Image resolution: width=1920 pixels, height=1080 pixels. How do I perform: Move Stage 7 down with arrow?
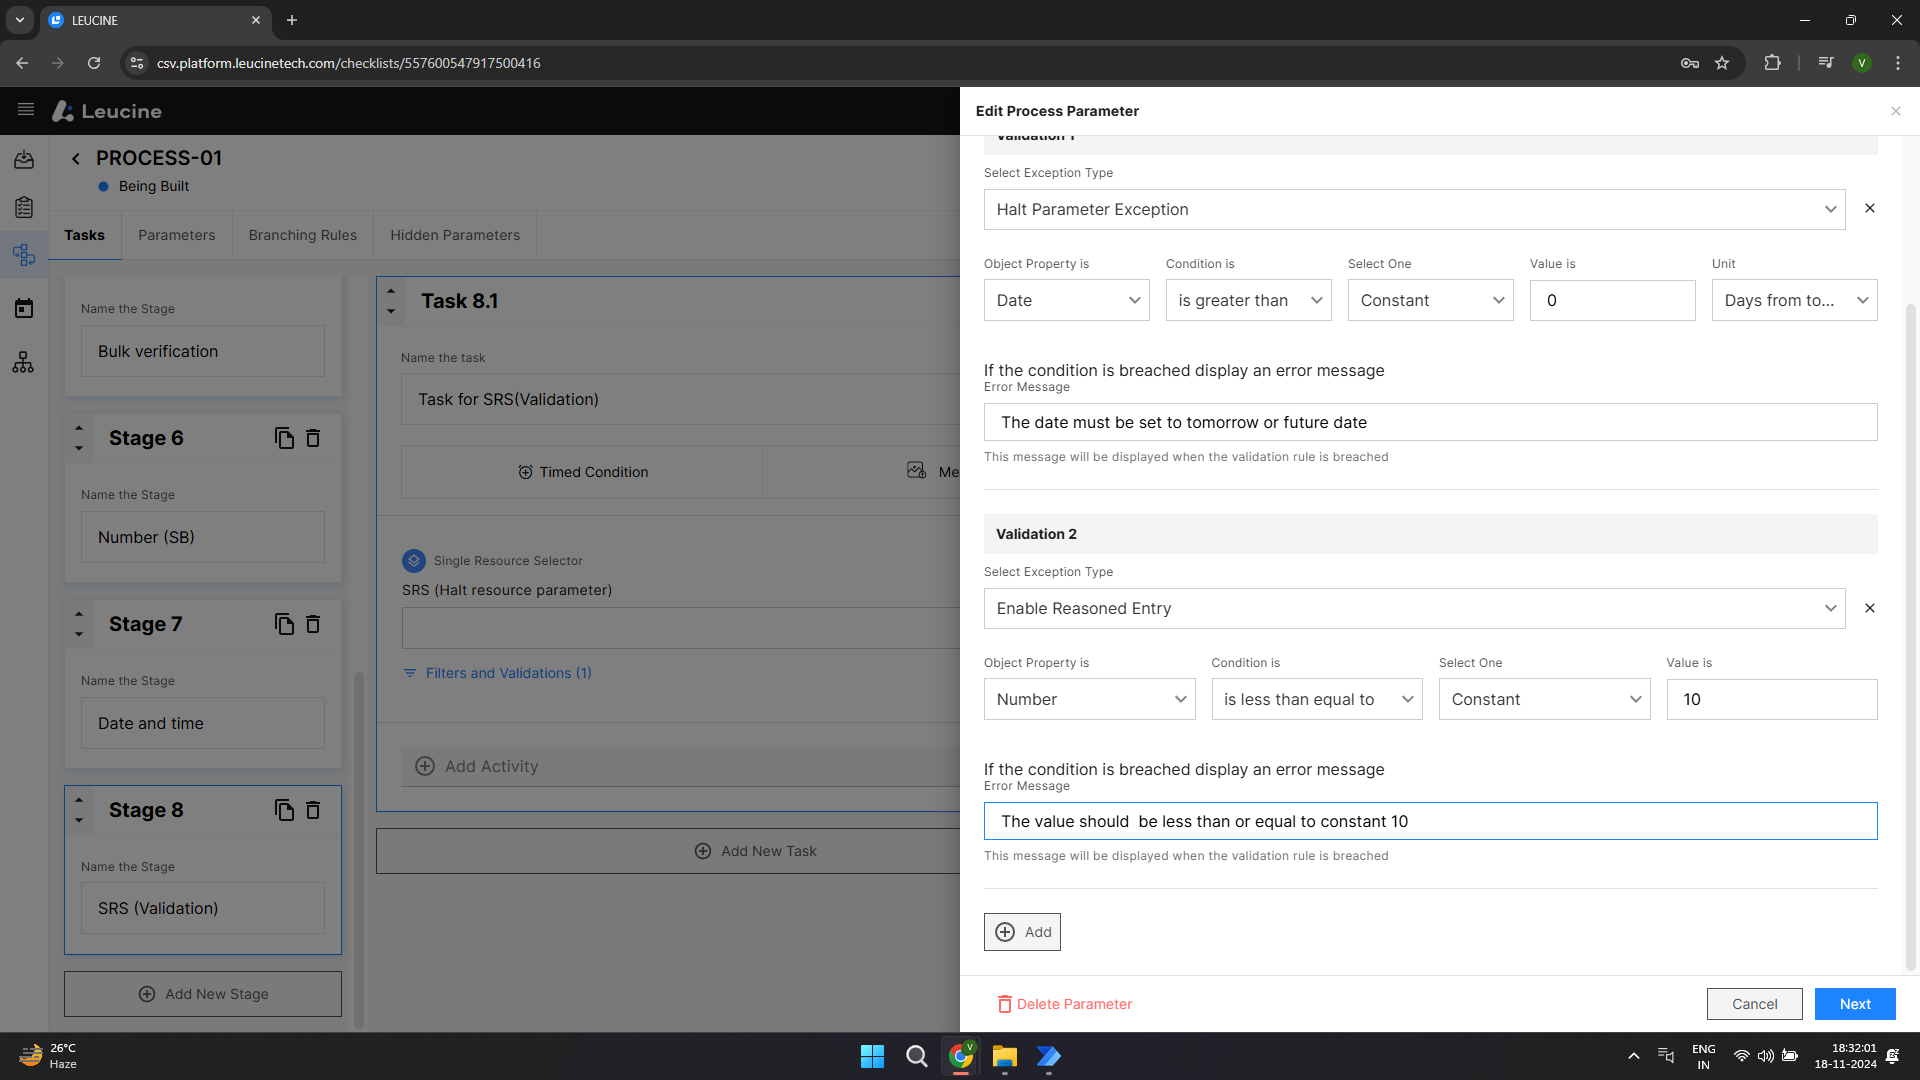(79, 634)
